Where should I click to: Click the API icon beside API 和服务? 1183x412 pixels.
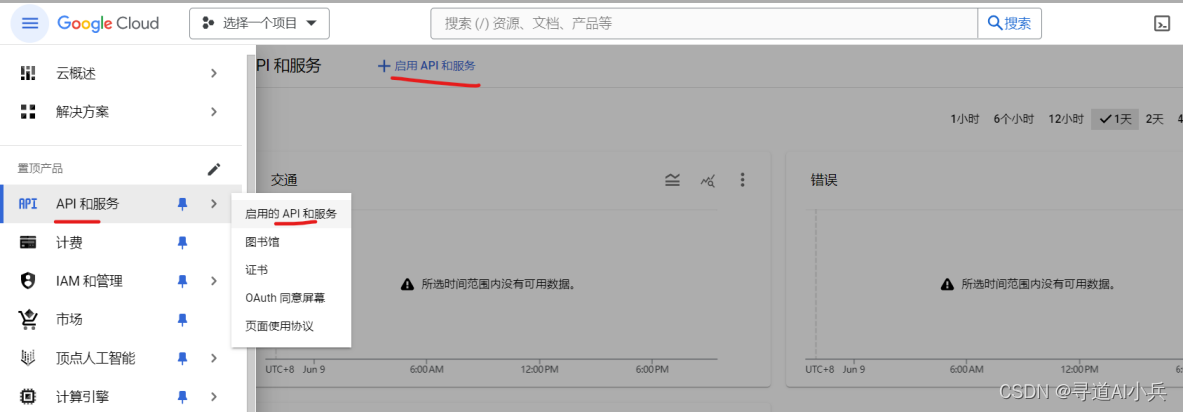(28, 204)
